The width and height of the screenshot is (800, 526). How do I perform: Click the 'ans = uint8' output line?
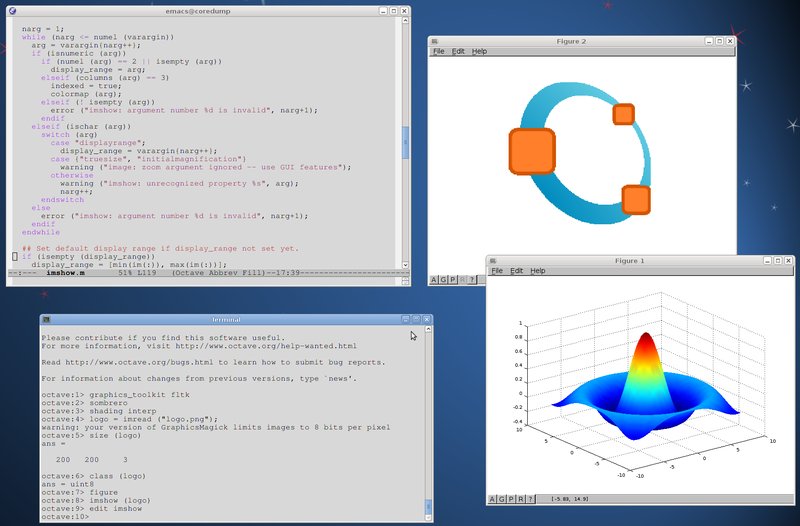coord(68,484)
